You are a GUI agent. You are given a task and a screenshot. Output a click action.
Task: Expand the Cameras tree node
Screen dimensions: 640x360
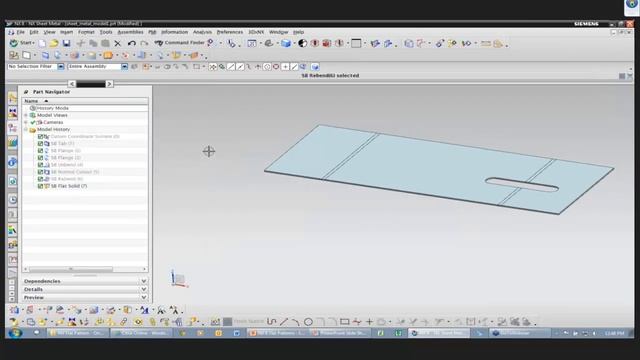[x=26, y=122]
